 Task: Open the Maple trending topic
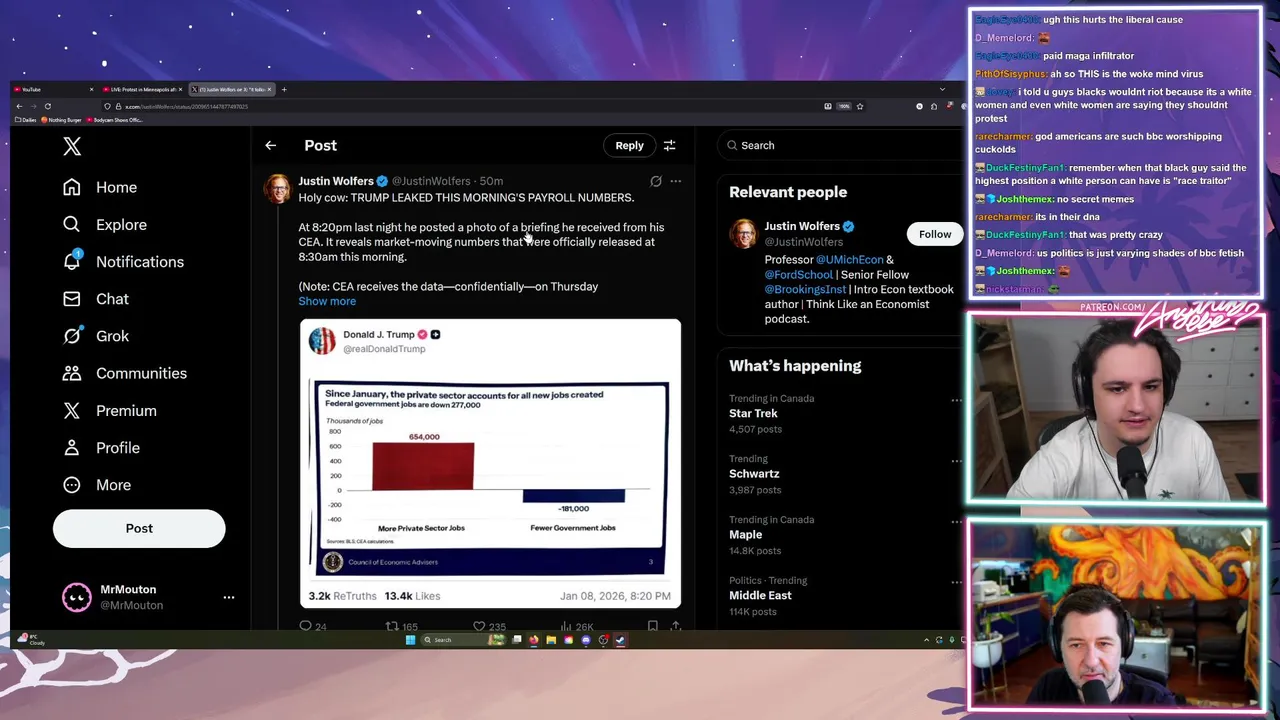[745, 535]
